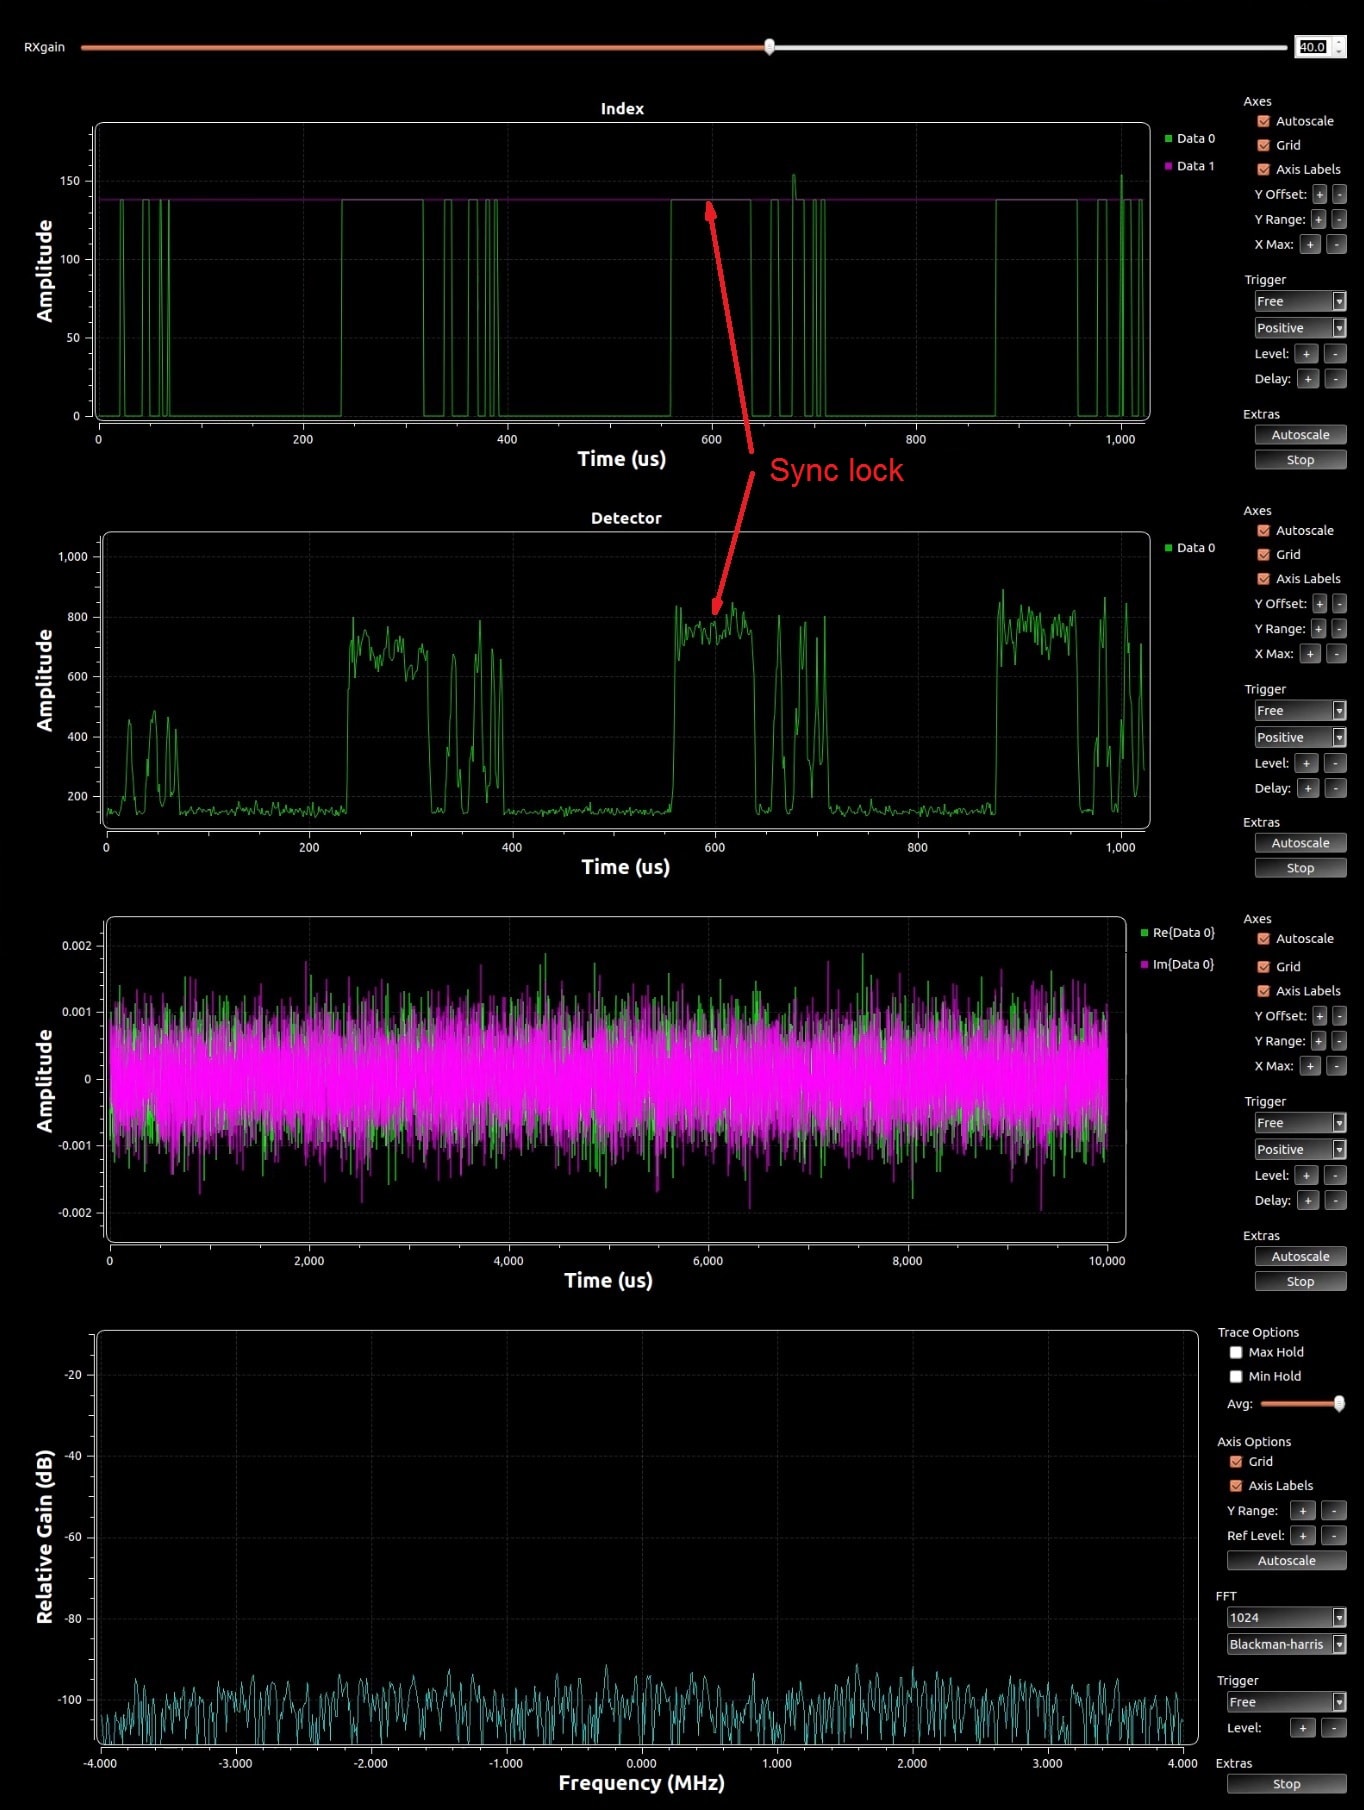Increase Y Offset plus for Index plot

click(x=1320, y=195)
